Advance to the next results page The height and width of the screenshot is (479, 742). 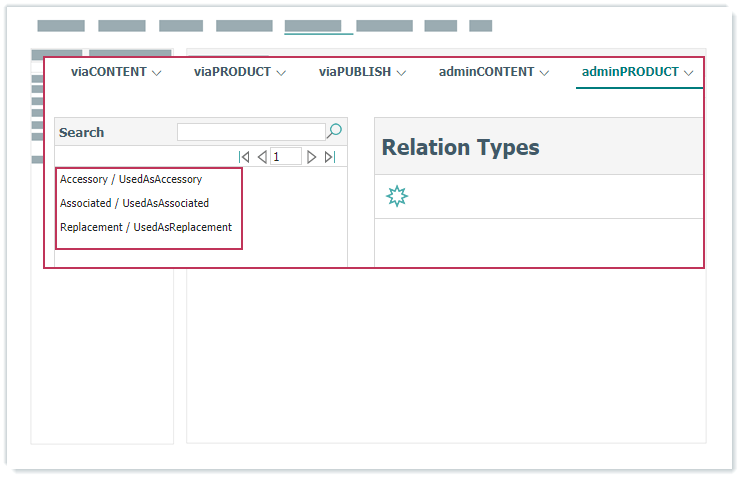coord(312,157)
